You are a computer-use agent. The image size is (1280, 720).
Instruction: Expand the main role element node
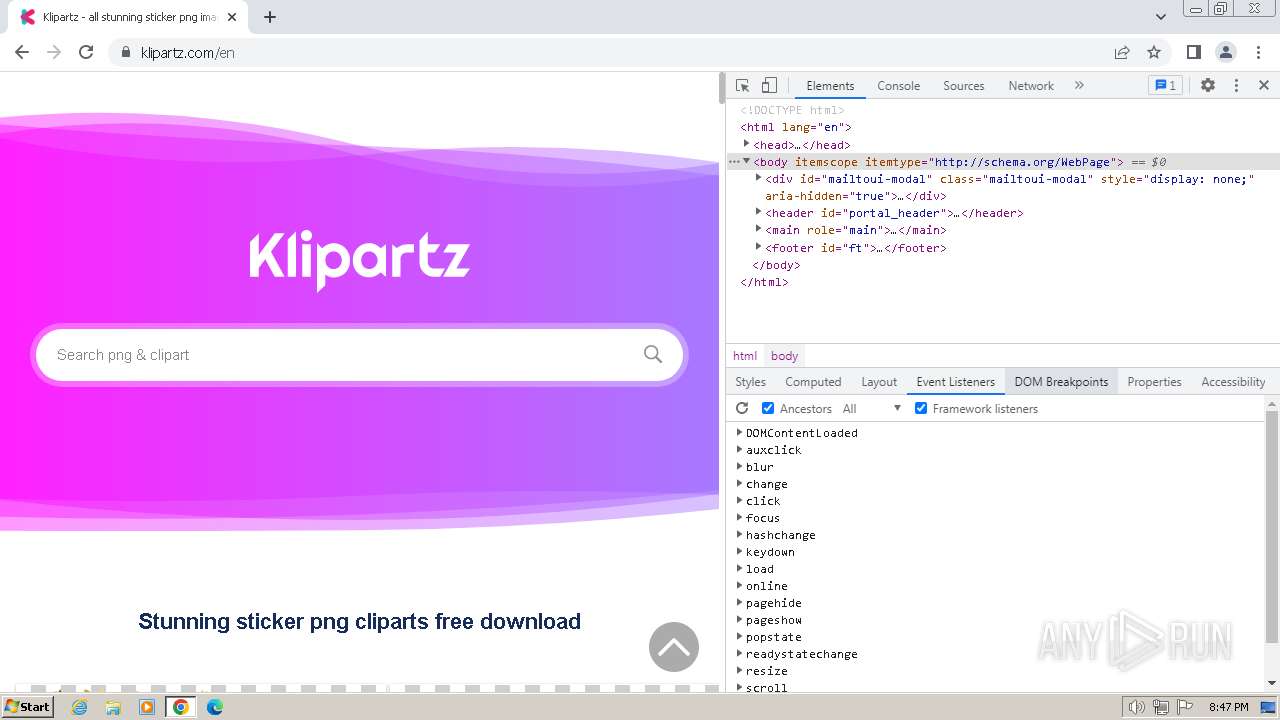click(x=759, y=229)
